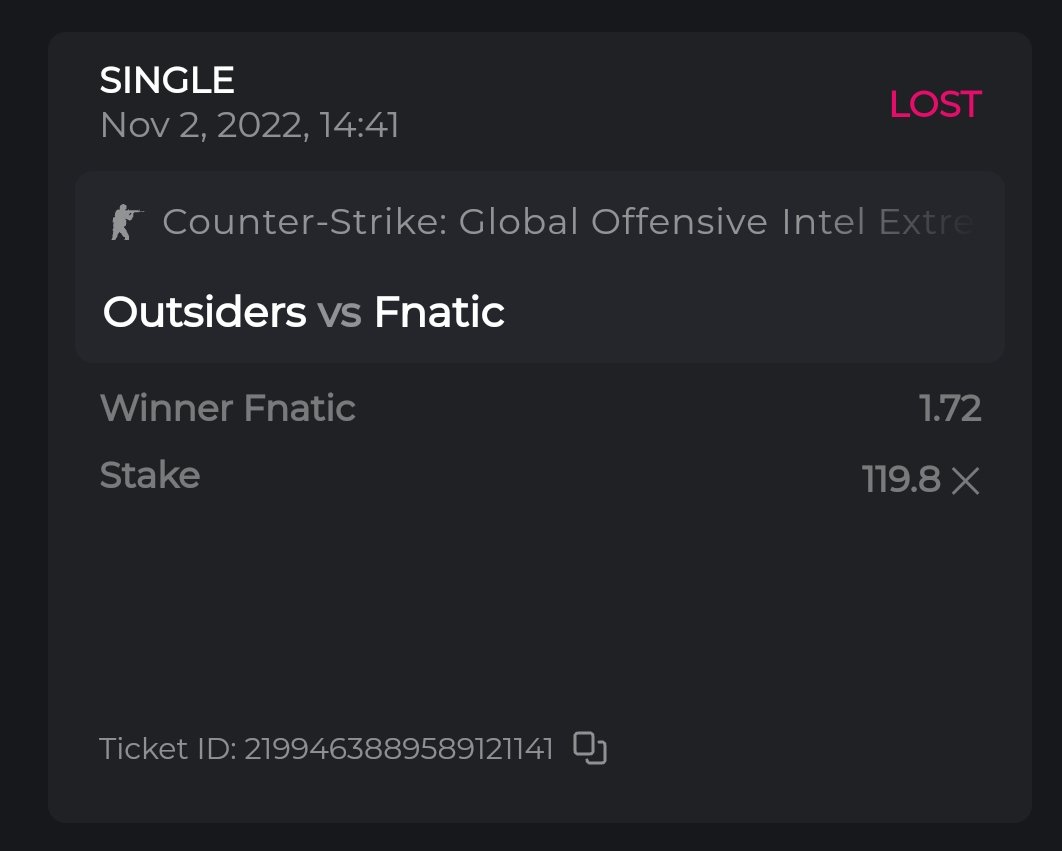1062x851 pixels.
Task: Click the Counter-Strike soldier game icon
Action: coord(126,222)
